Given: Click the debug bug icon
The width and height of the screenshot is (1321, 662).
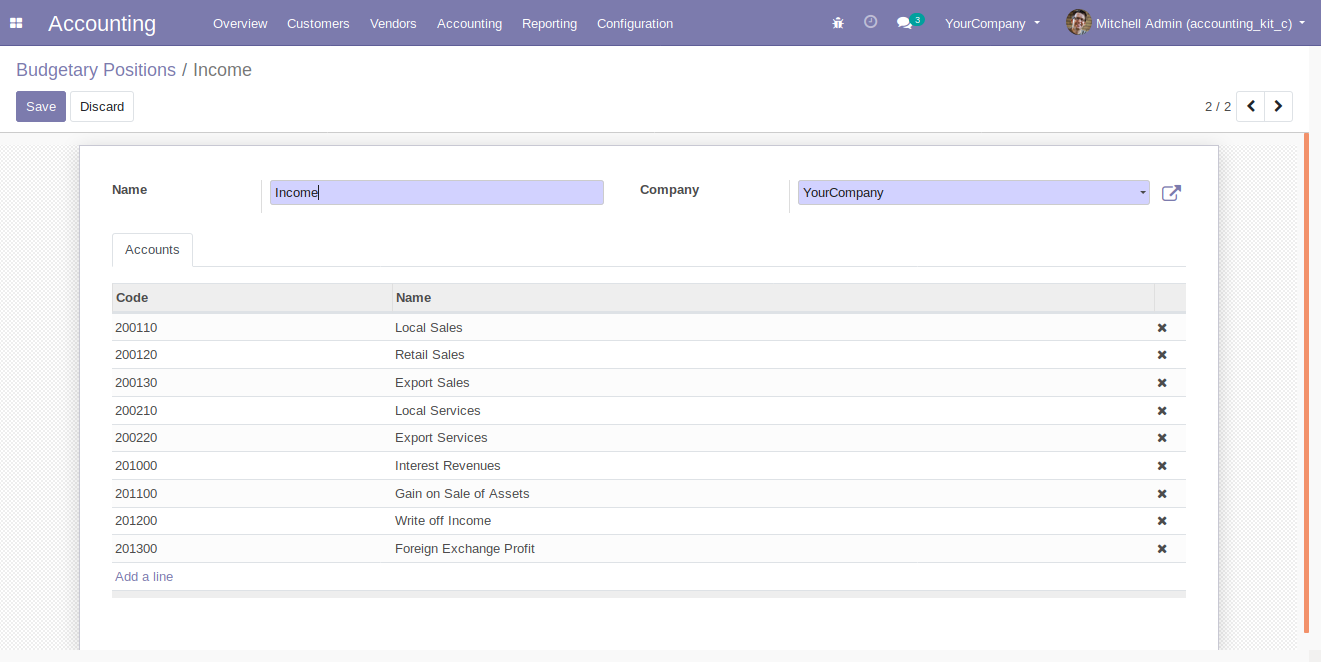Looking at the screenshot, I should click(x=838, y=23).
